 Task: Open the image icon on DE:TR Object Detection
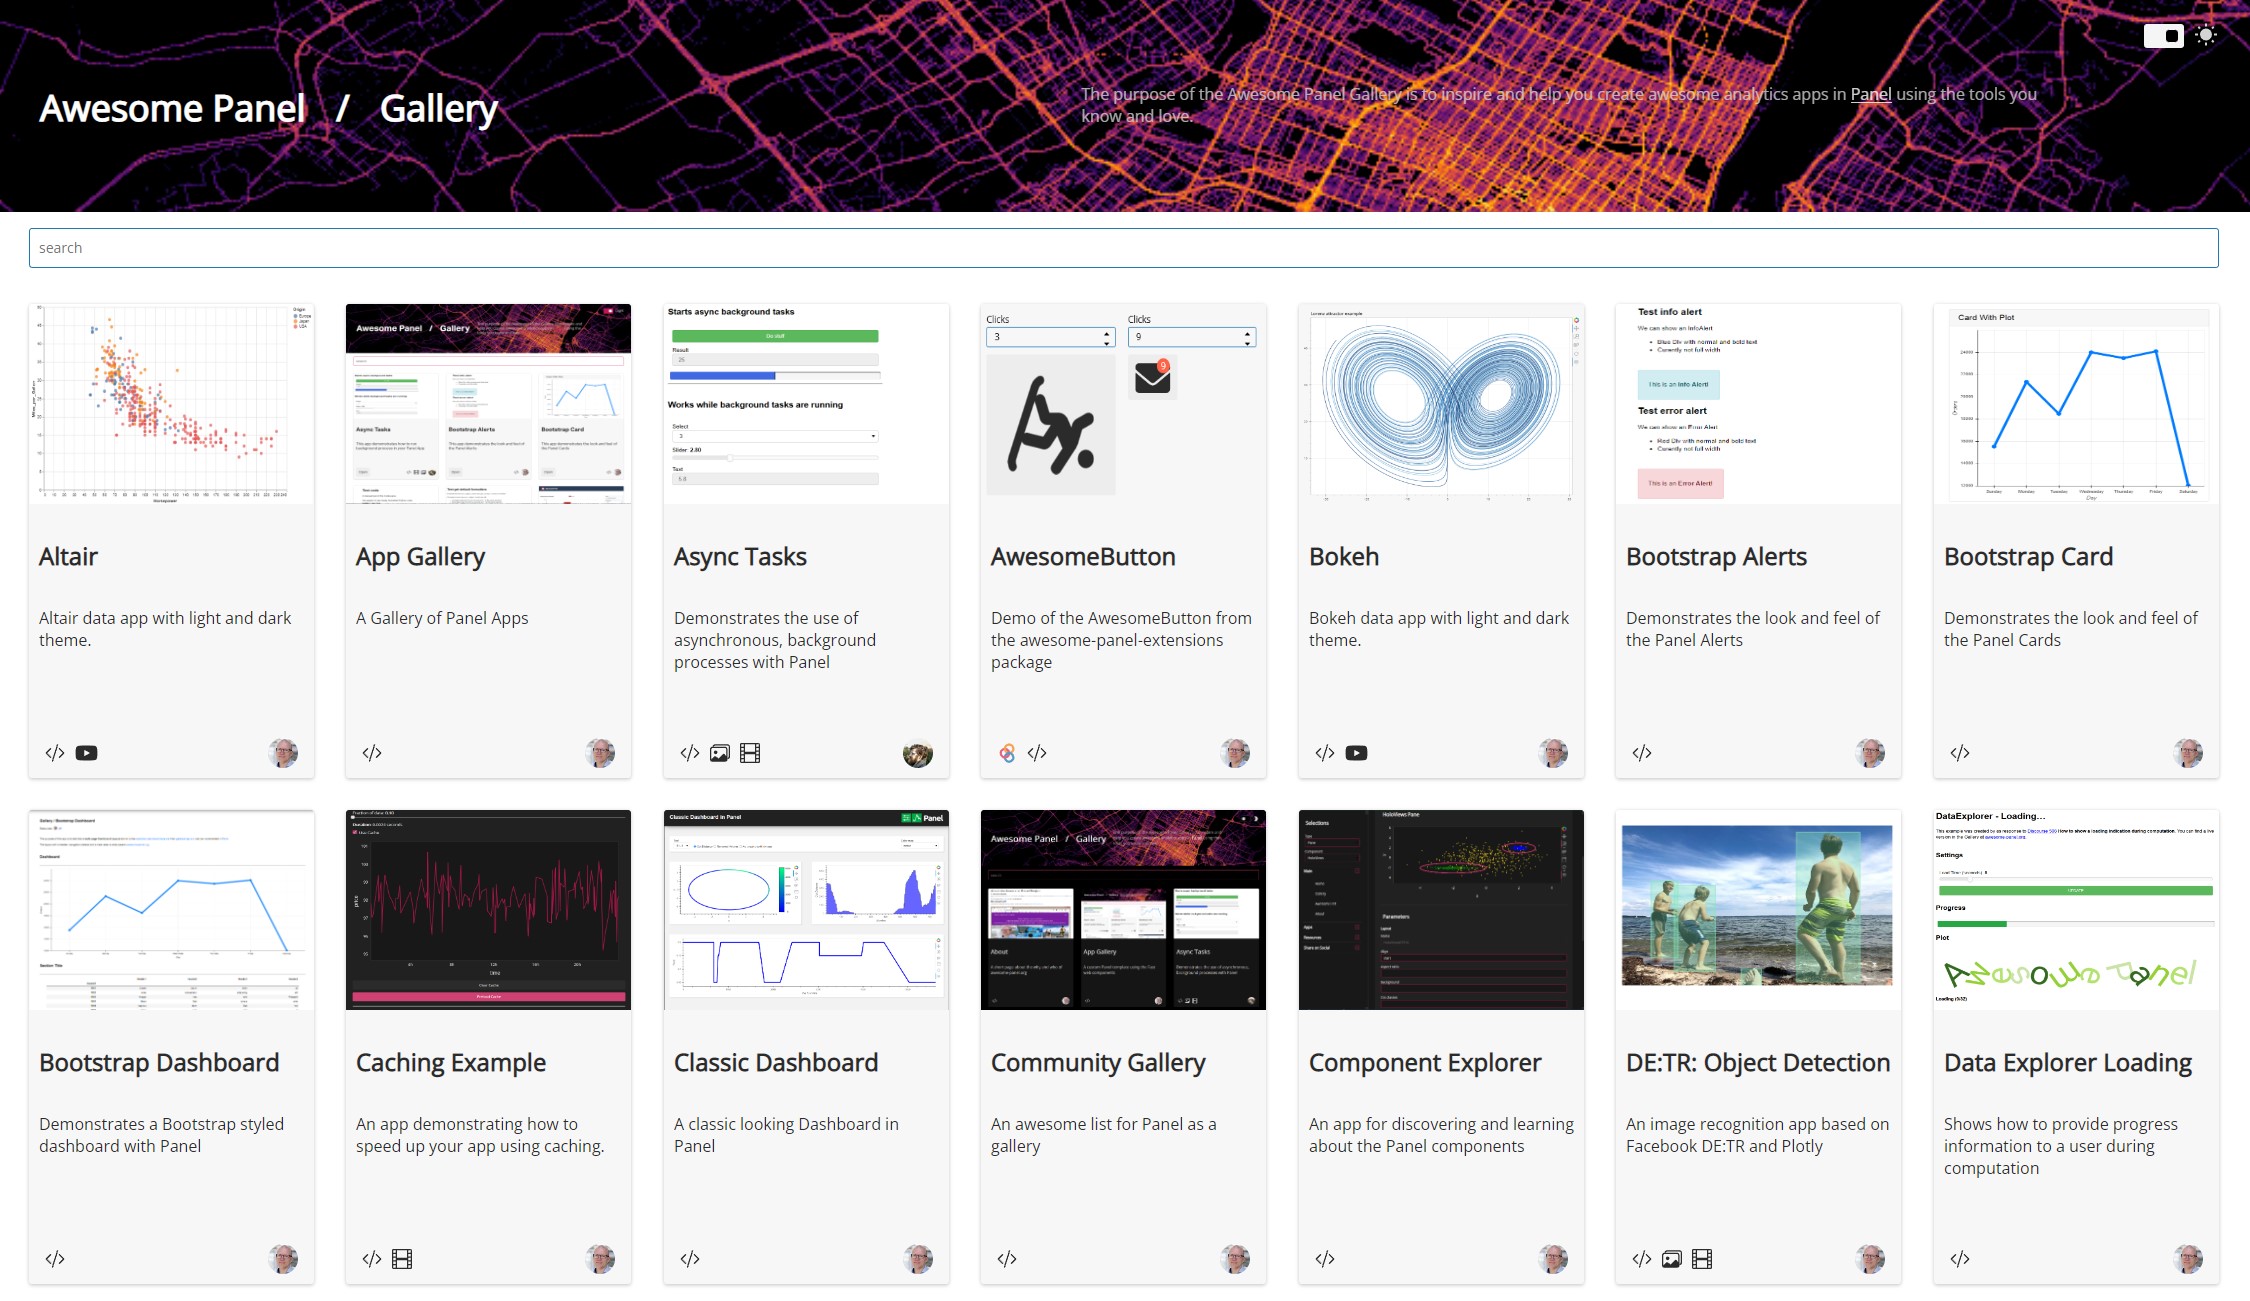(1671, 1259)
